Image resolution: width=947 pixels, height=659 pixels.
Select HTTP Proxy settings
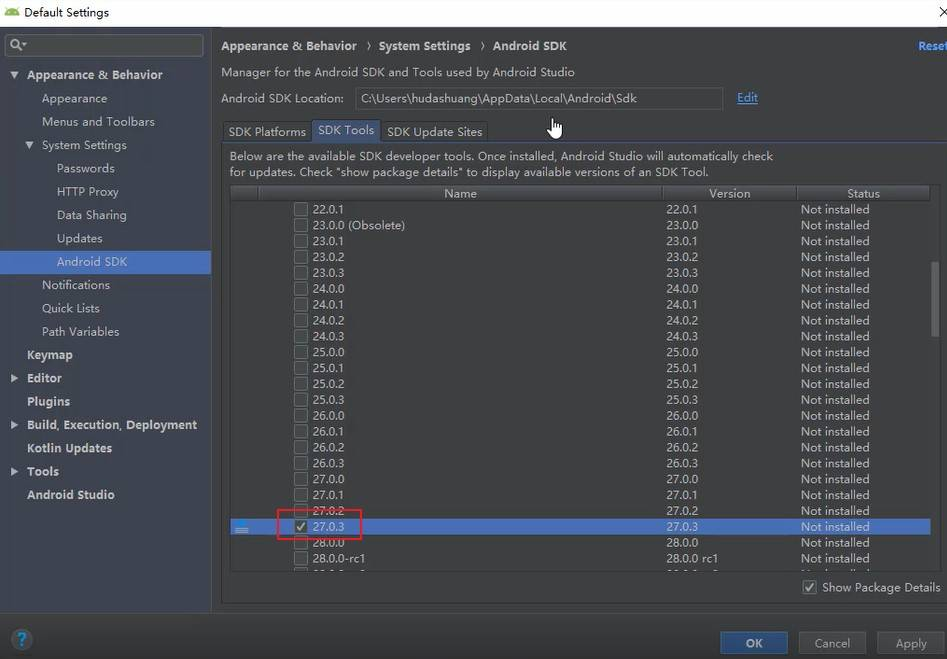pos(88,191)
